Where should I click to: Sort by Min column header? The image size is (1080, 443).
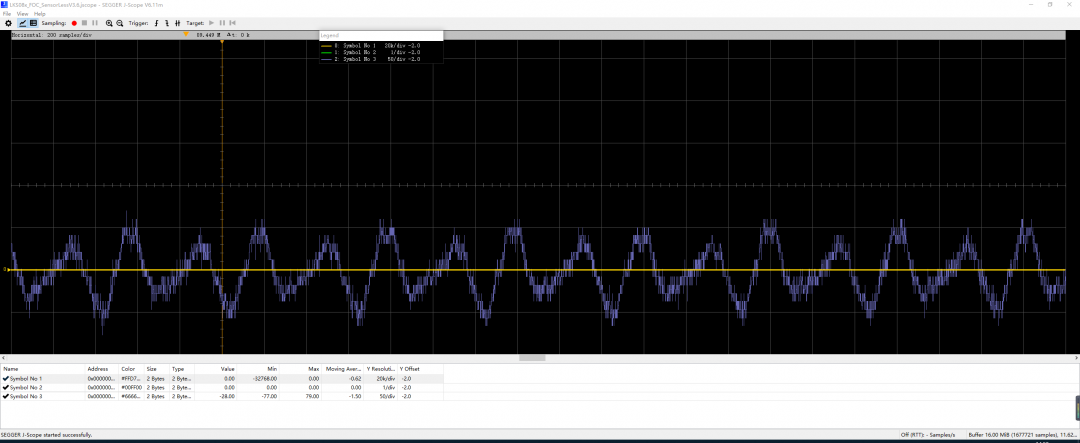pyautogui.click(x=258, y=369)
